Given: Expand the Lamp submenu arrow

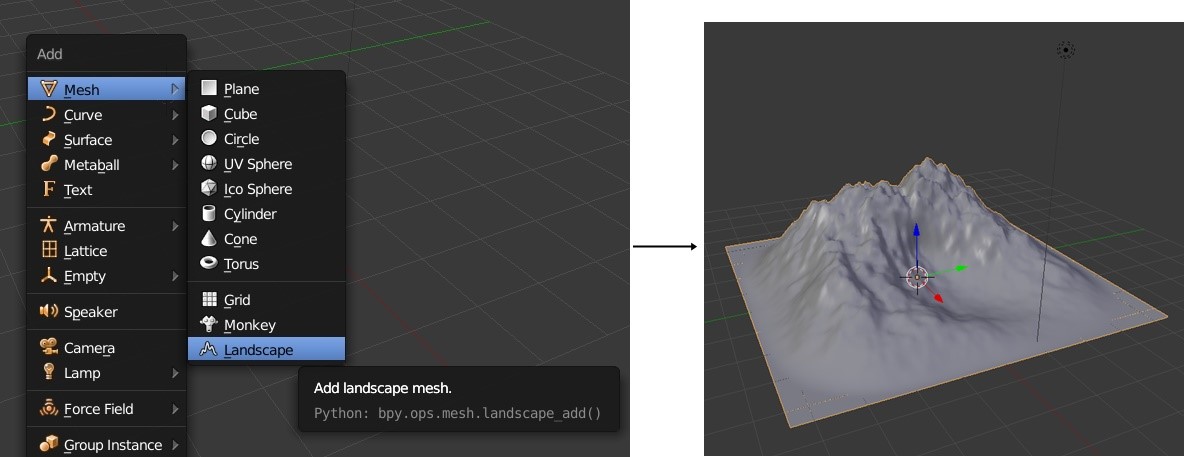Looking at the screenshot, I should click(175, 372).
